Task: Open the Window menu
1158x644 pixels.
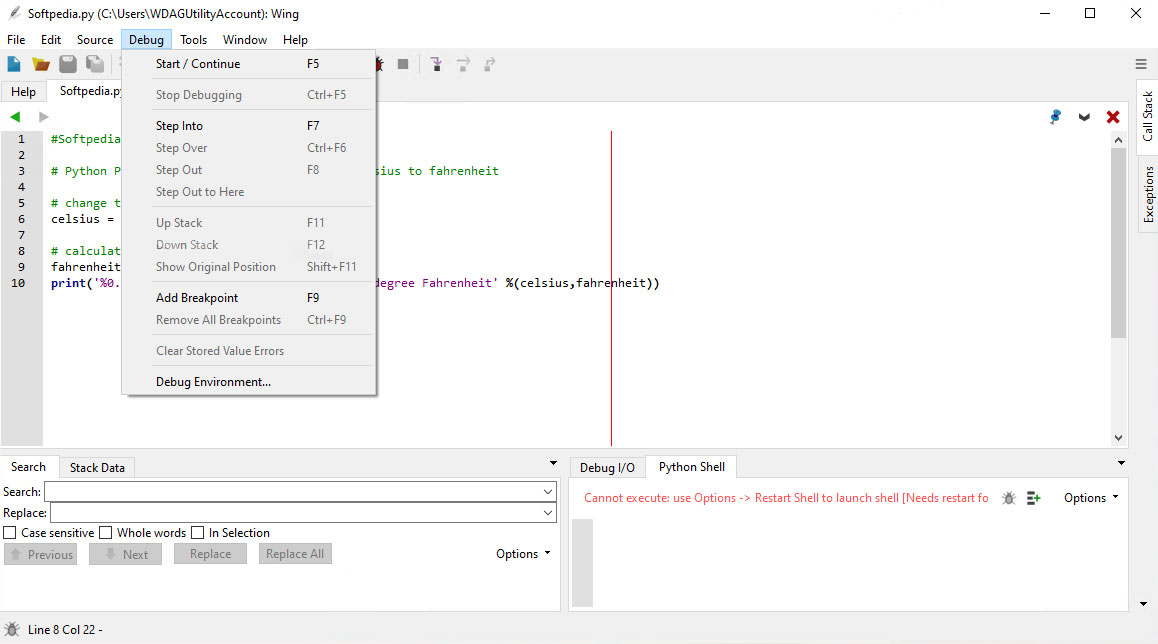Action: pos(245,40)
